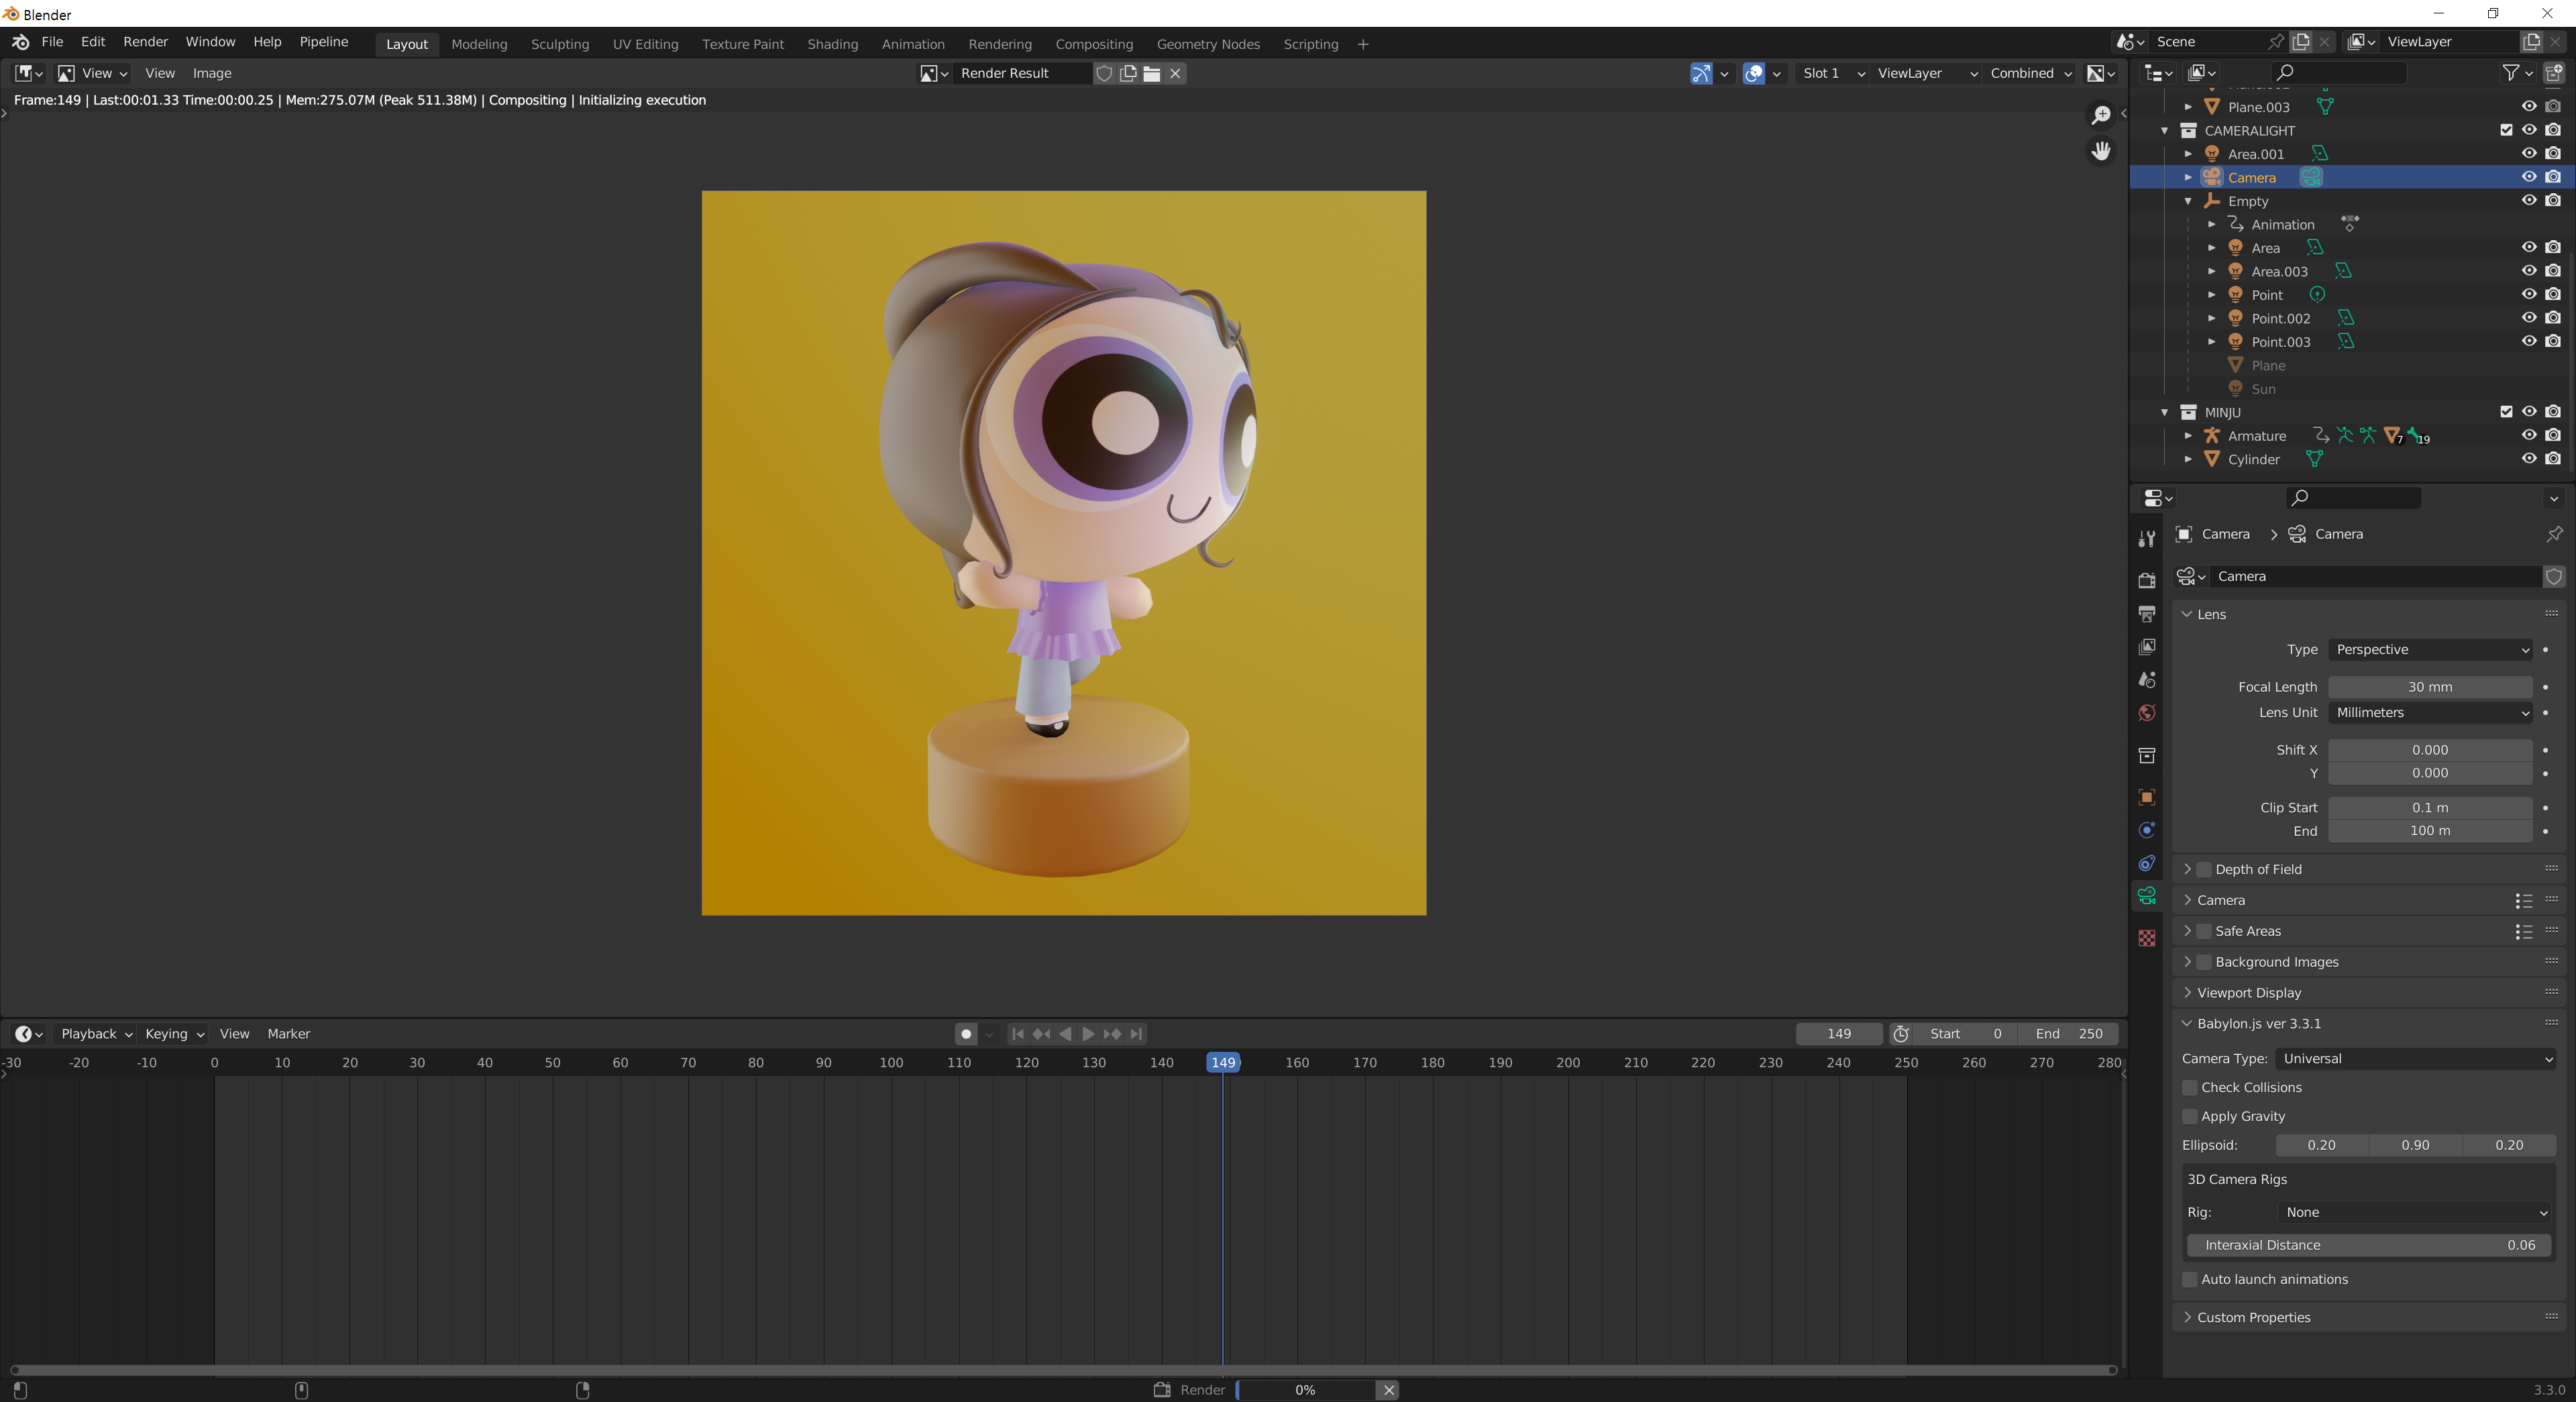The height and width of the screenshot is (1402, 2576).
Task: Select the pan hand tool icon
Action: pos(2101,151)
